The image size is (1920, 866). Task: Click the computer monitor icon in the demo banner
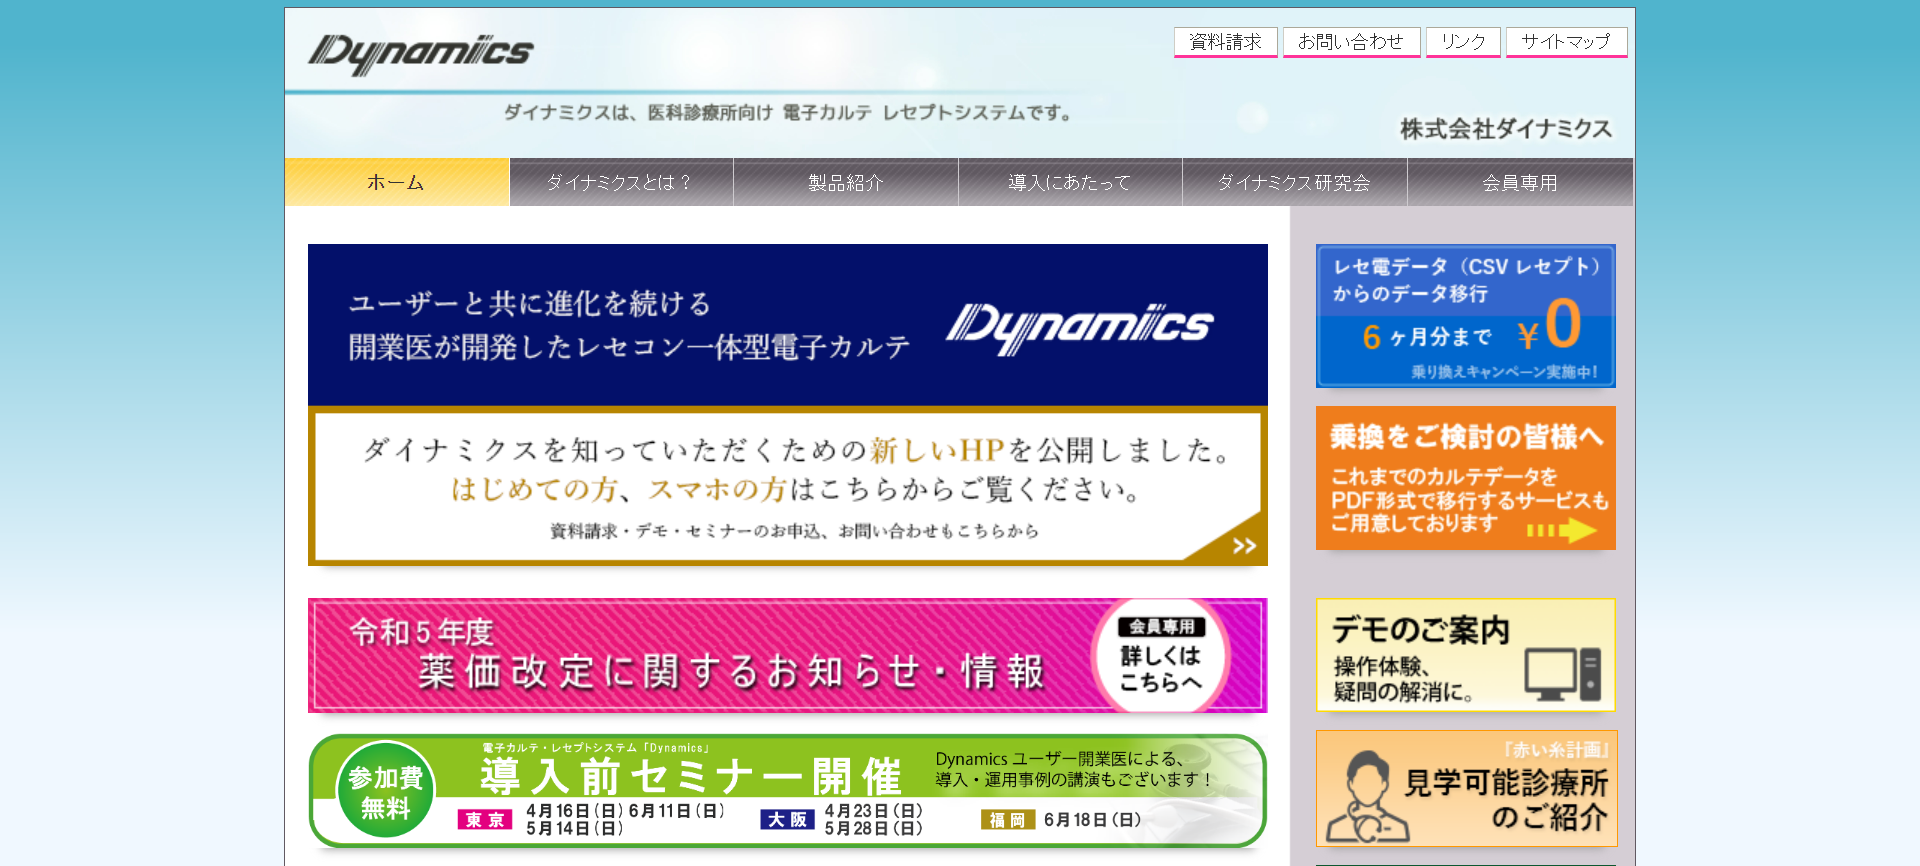tap(1561, 673)
